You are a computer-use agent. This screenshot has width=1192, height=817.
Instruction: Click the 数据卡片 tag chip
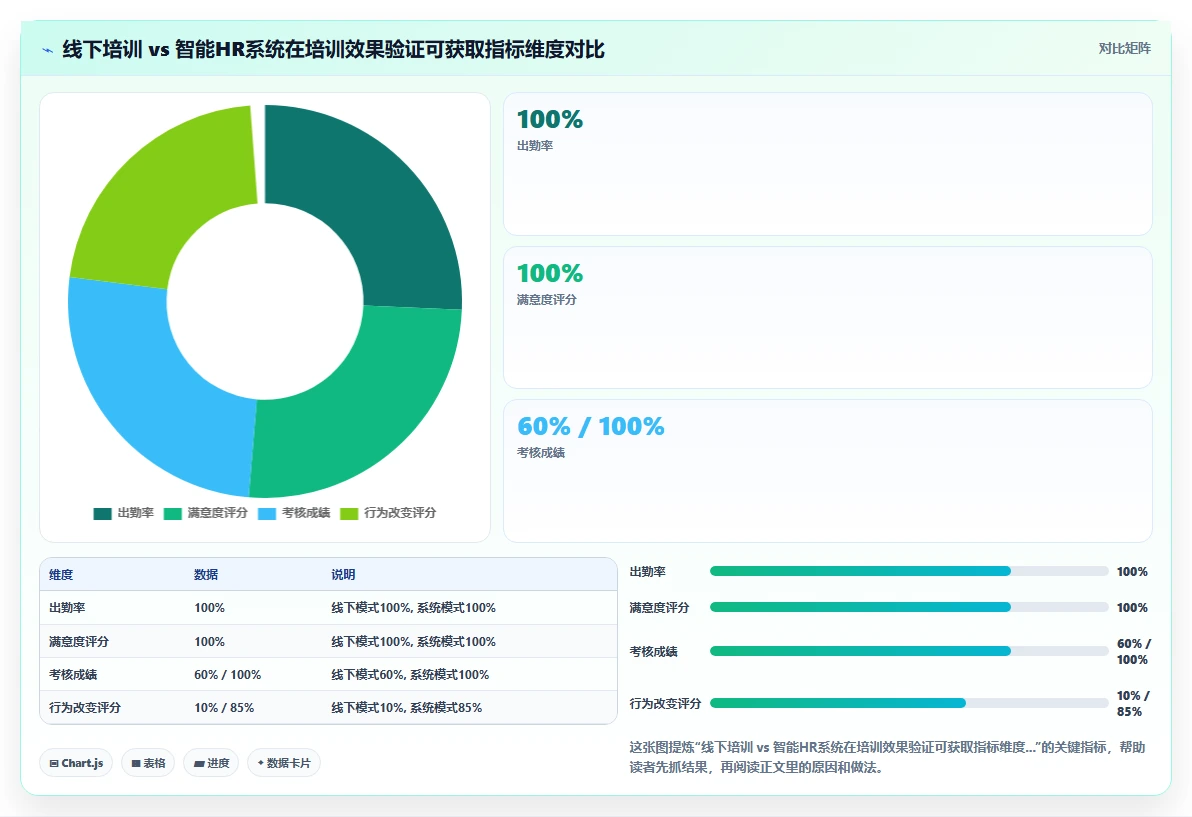tap(284, 763)
